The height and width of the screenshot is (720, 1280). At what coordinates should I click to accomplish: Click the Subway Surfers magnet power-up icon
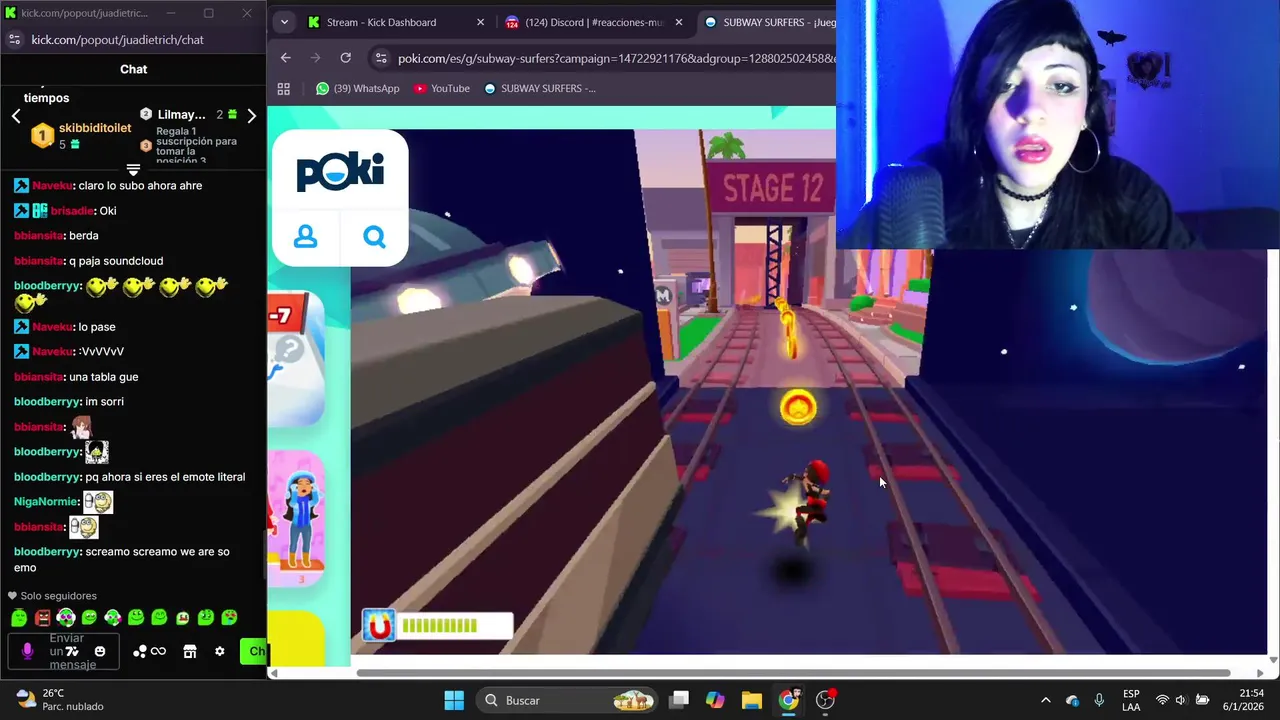[x=379, y=625]
